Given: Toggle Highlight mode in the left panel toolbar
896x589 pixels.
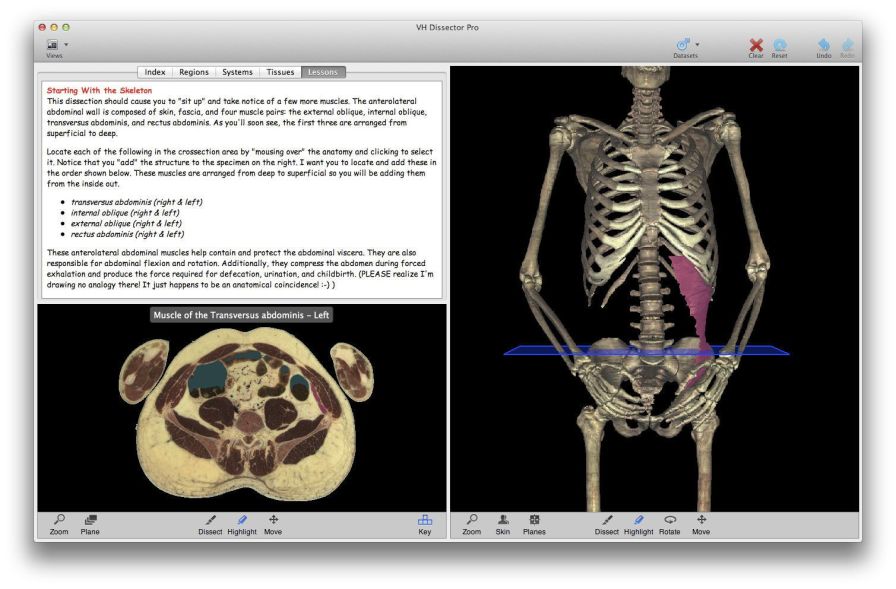Looking at the screenshot, I should [x=242, y=522].
